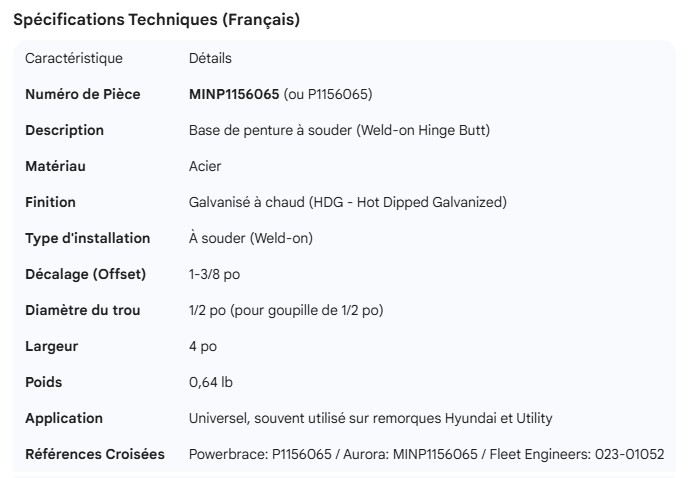Click the Détails column header
The image size is (690, 478).
point(210,58)
